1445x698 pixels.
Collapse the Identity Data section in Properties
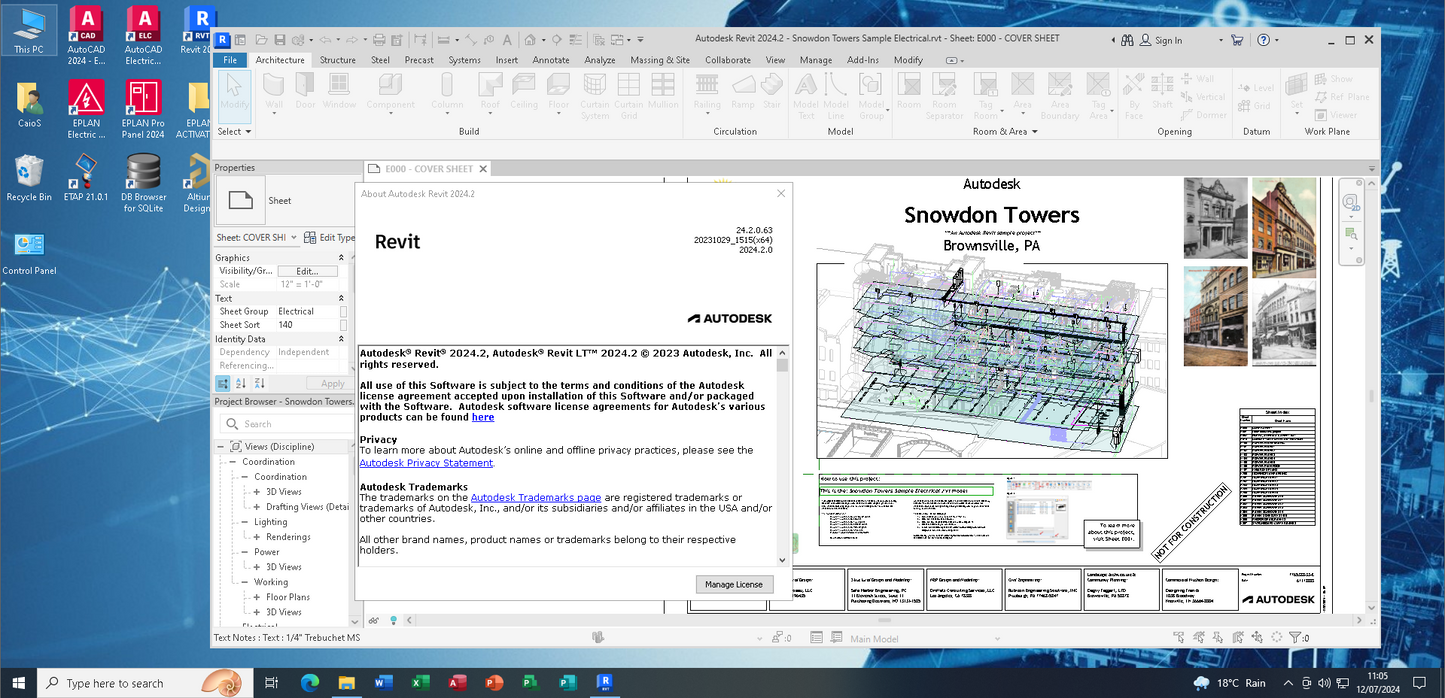point(342,339)
